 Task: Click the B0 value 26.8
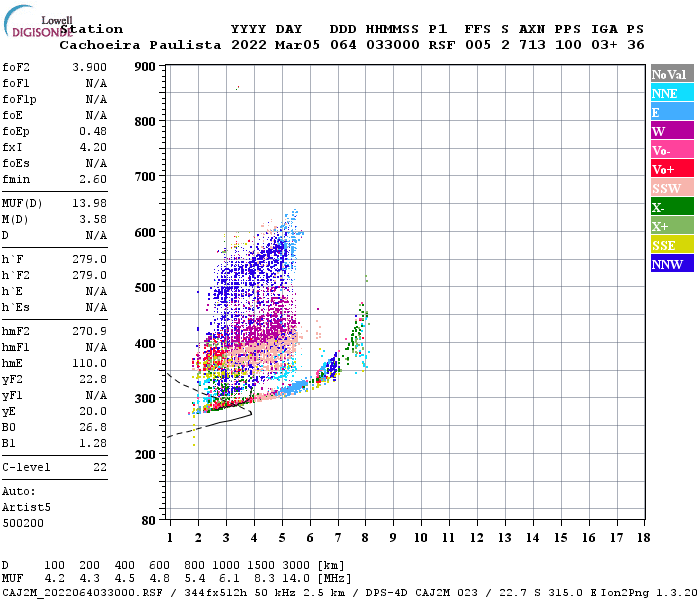pyautogui.click(x=93, y=428)
